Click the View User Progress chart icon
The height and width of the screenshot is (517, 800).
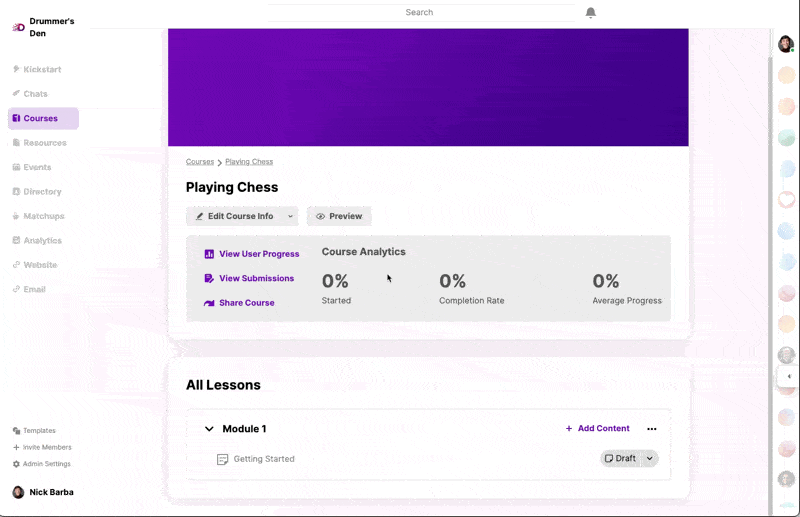tap(209, 254)
